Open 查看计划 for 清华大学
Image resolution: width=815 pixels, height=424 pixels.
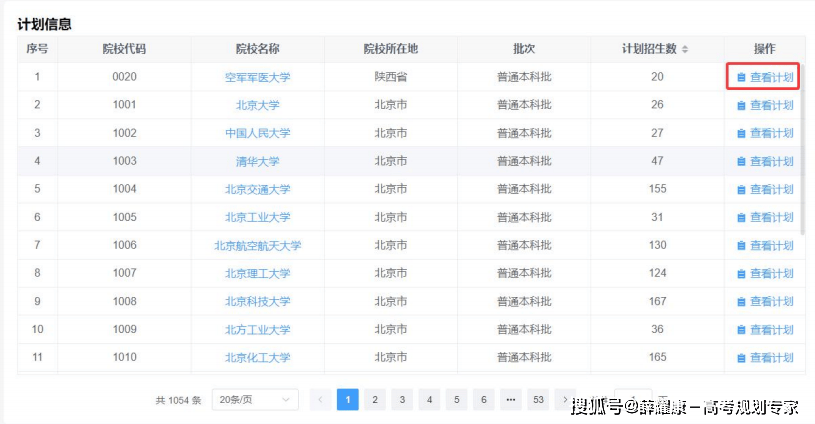coord(765,162)
